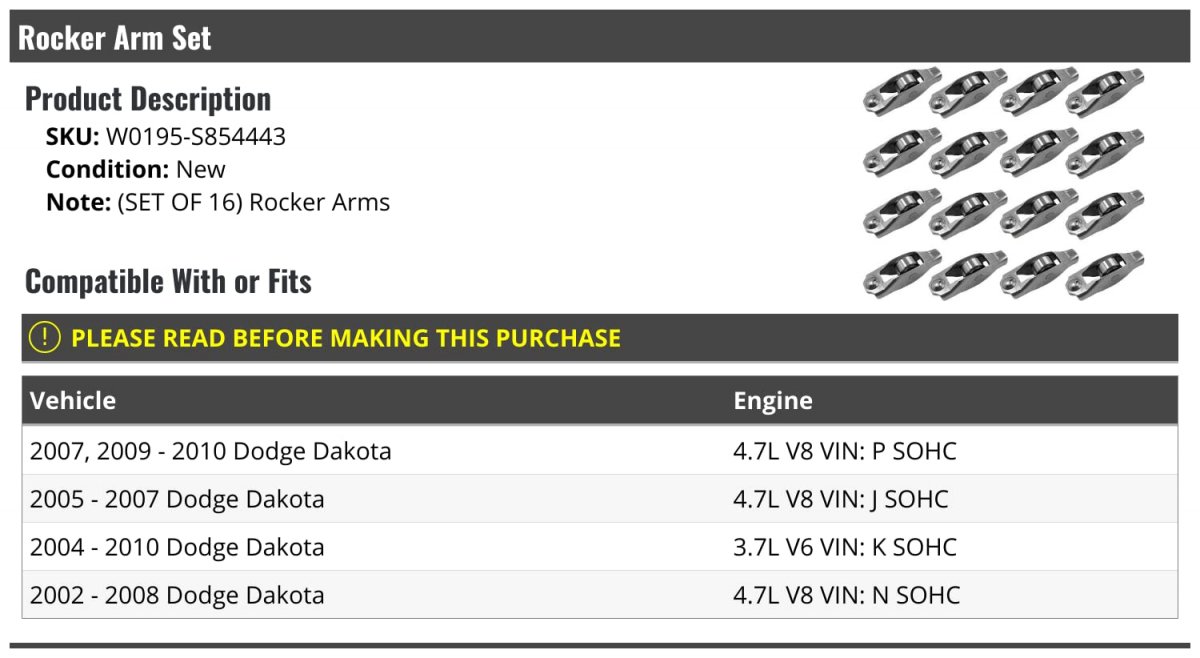Select the 2007, 2009 - 2010 Dodge Dakota row

pyautogui.click(x=600, y=451)
